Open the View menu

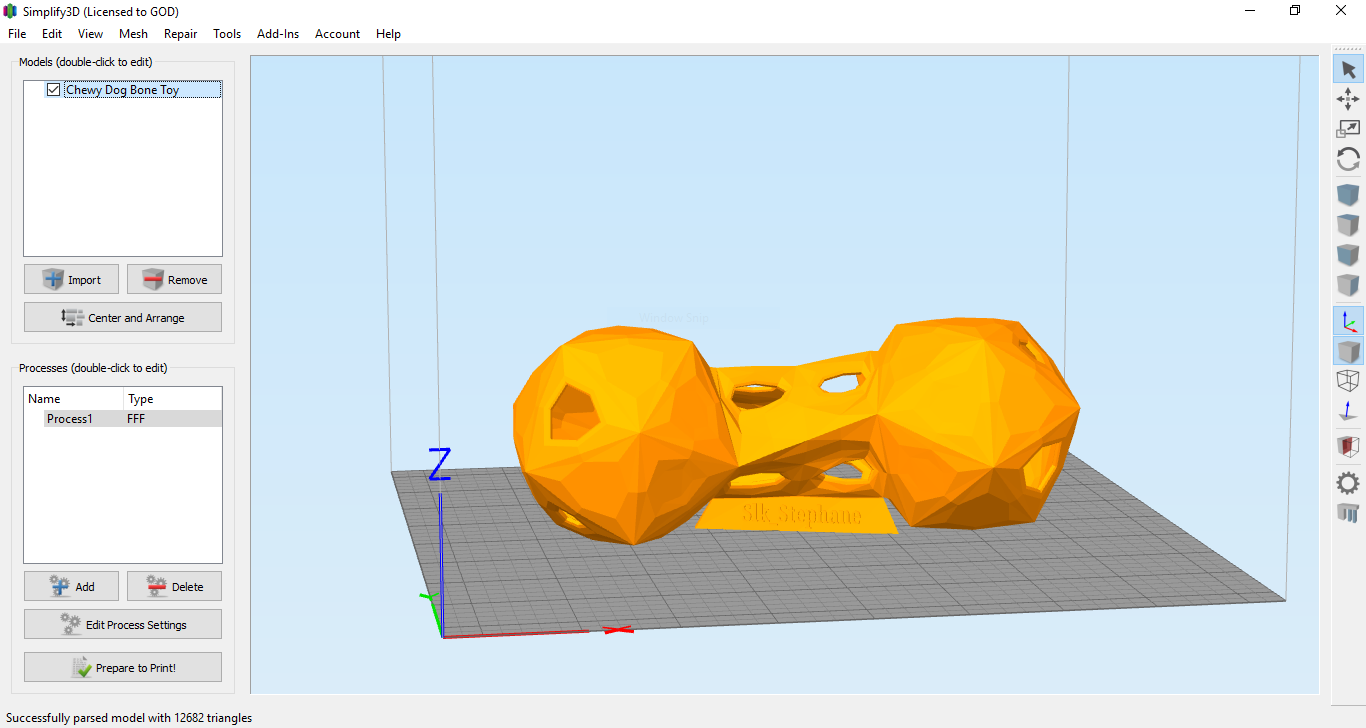(x=90, y=34)
